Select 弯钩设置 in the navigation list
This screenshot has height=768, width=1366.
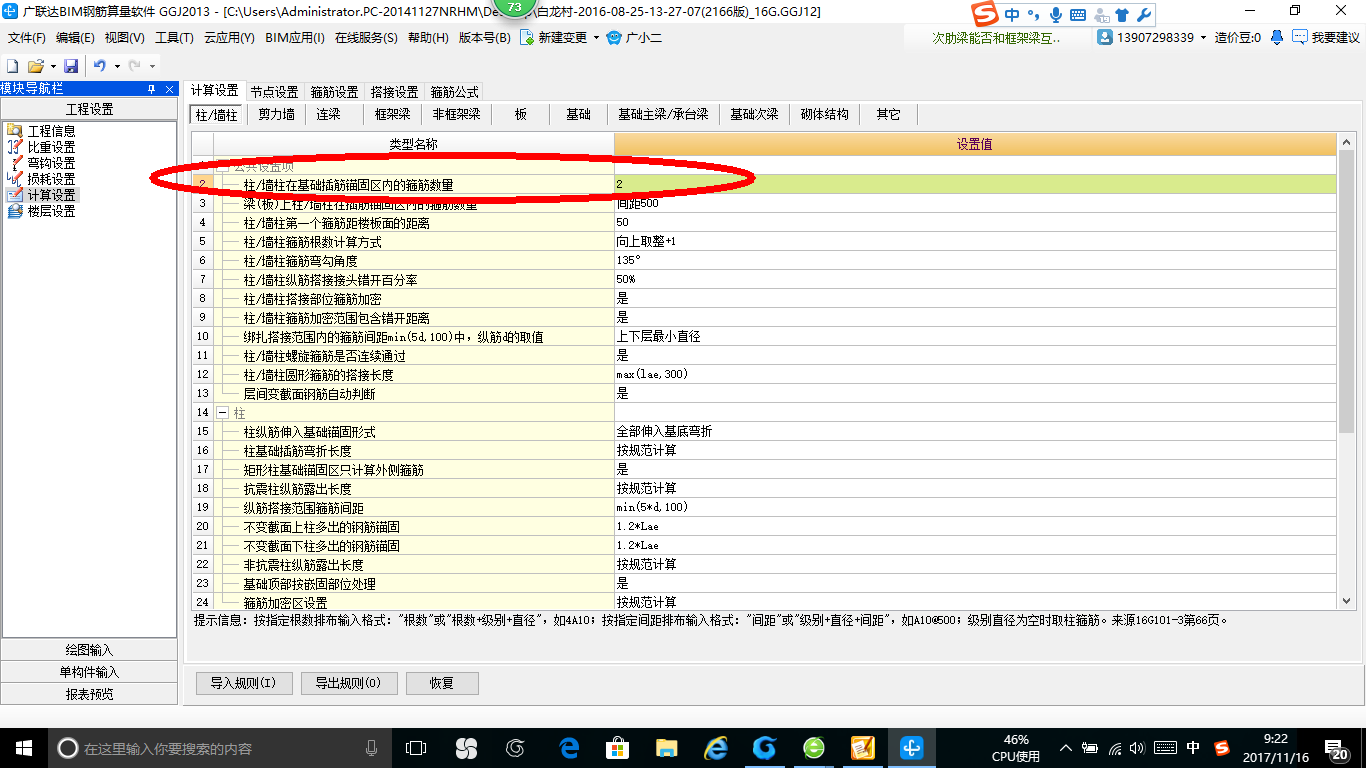(51, 163)
